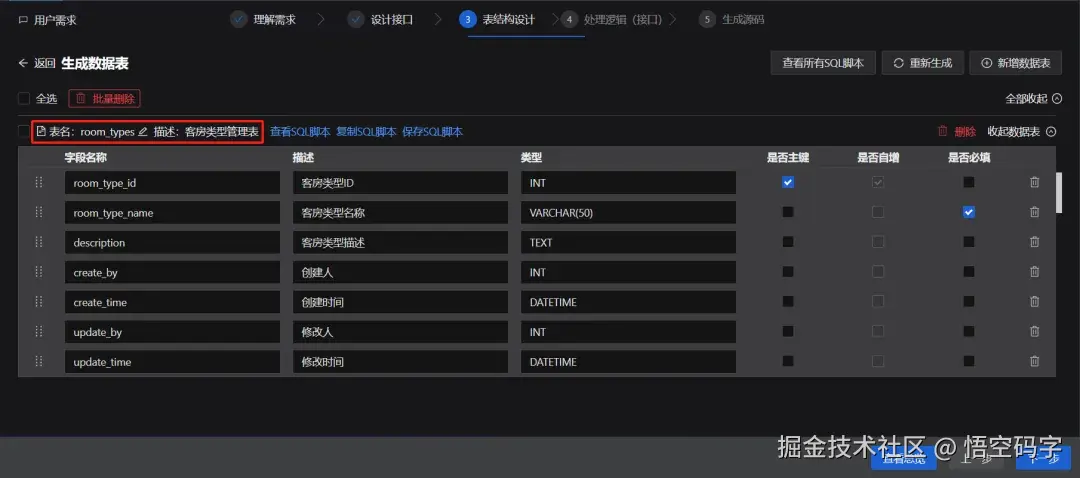The image size is (1080, 478).
Task: Edit type input VARCHAR(50)
Action: (628, 212)
